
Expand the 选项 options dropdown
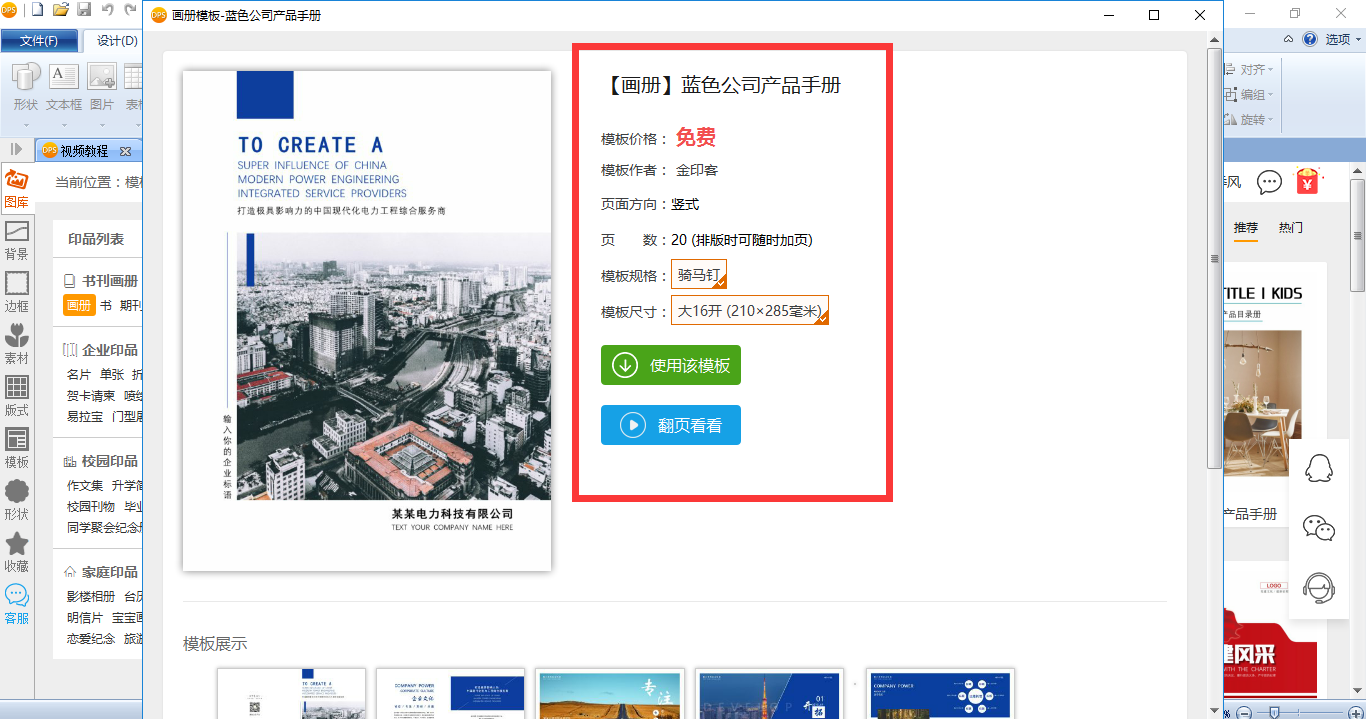pos(1343,40)
